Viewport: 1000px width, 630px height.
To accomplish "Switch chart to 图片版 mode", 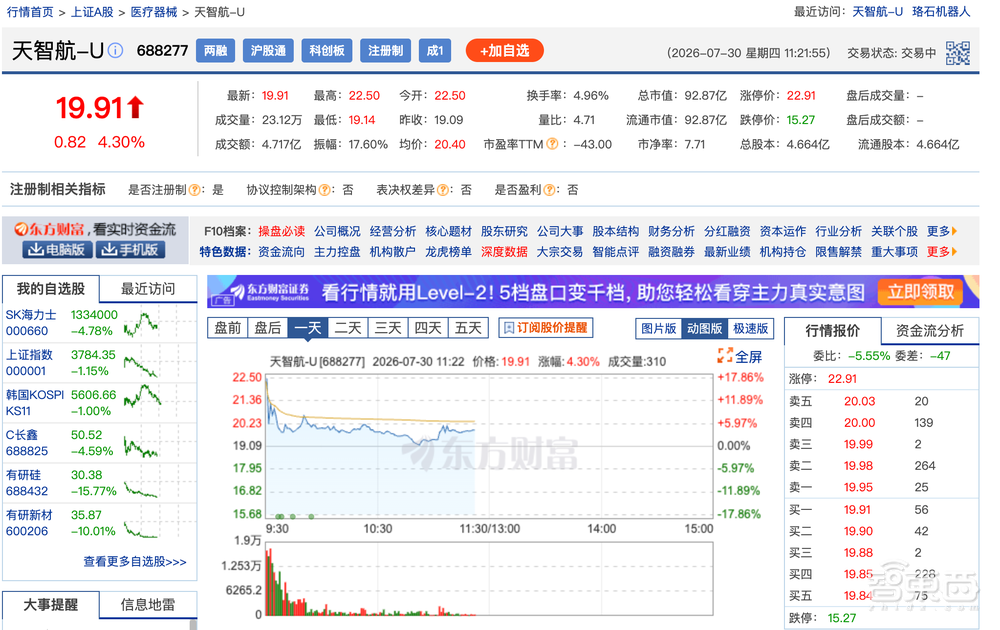I will point(658,328).
